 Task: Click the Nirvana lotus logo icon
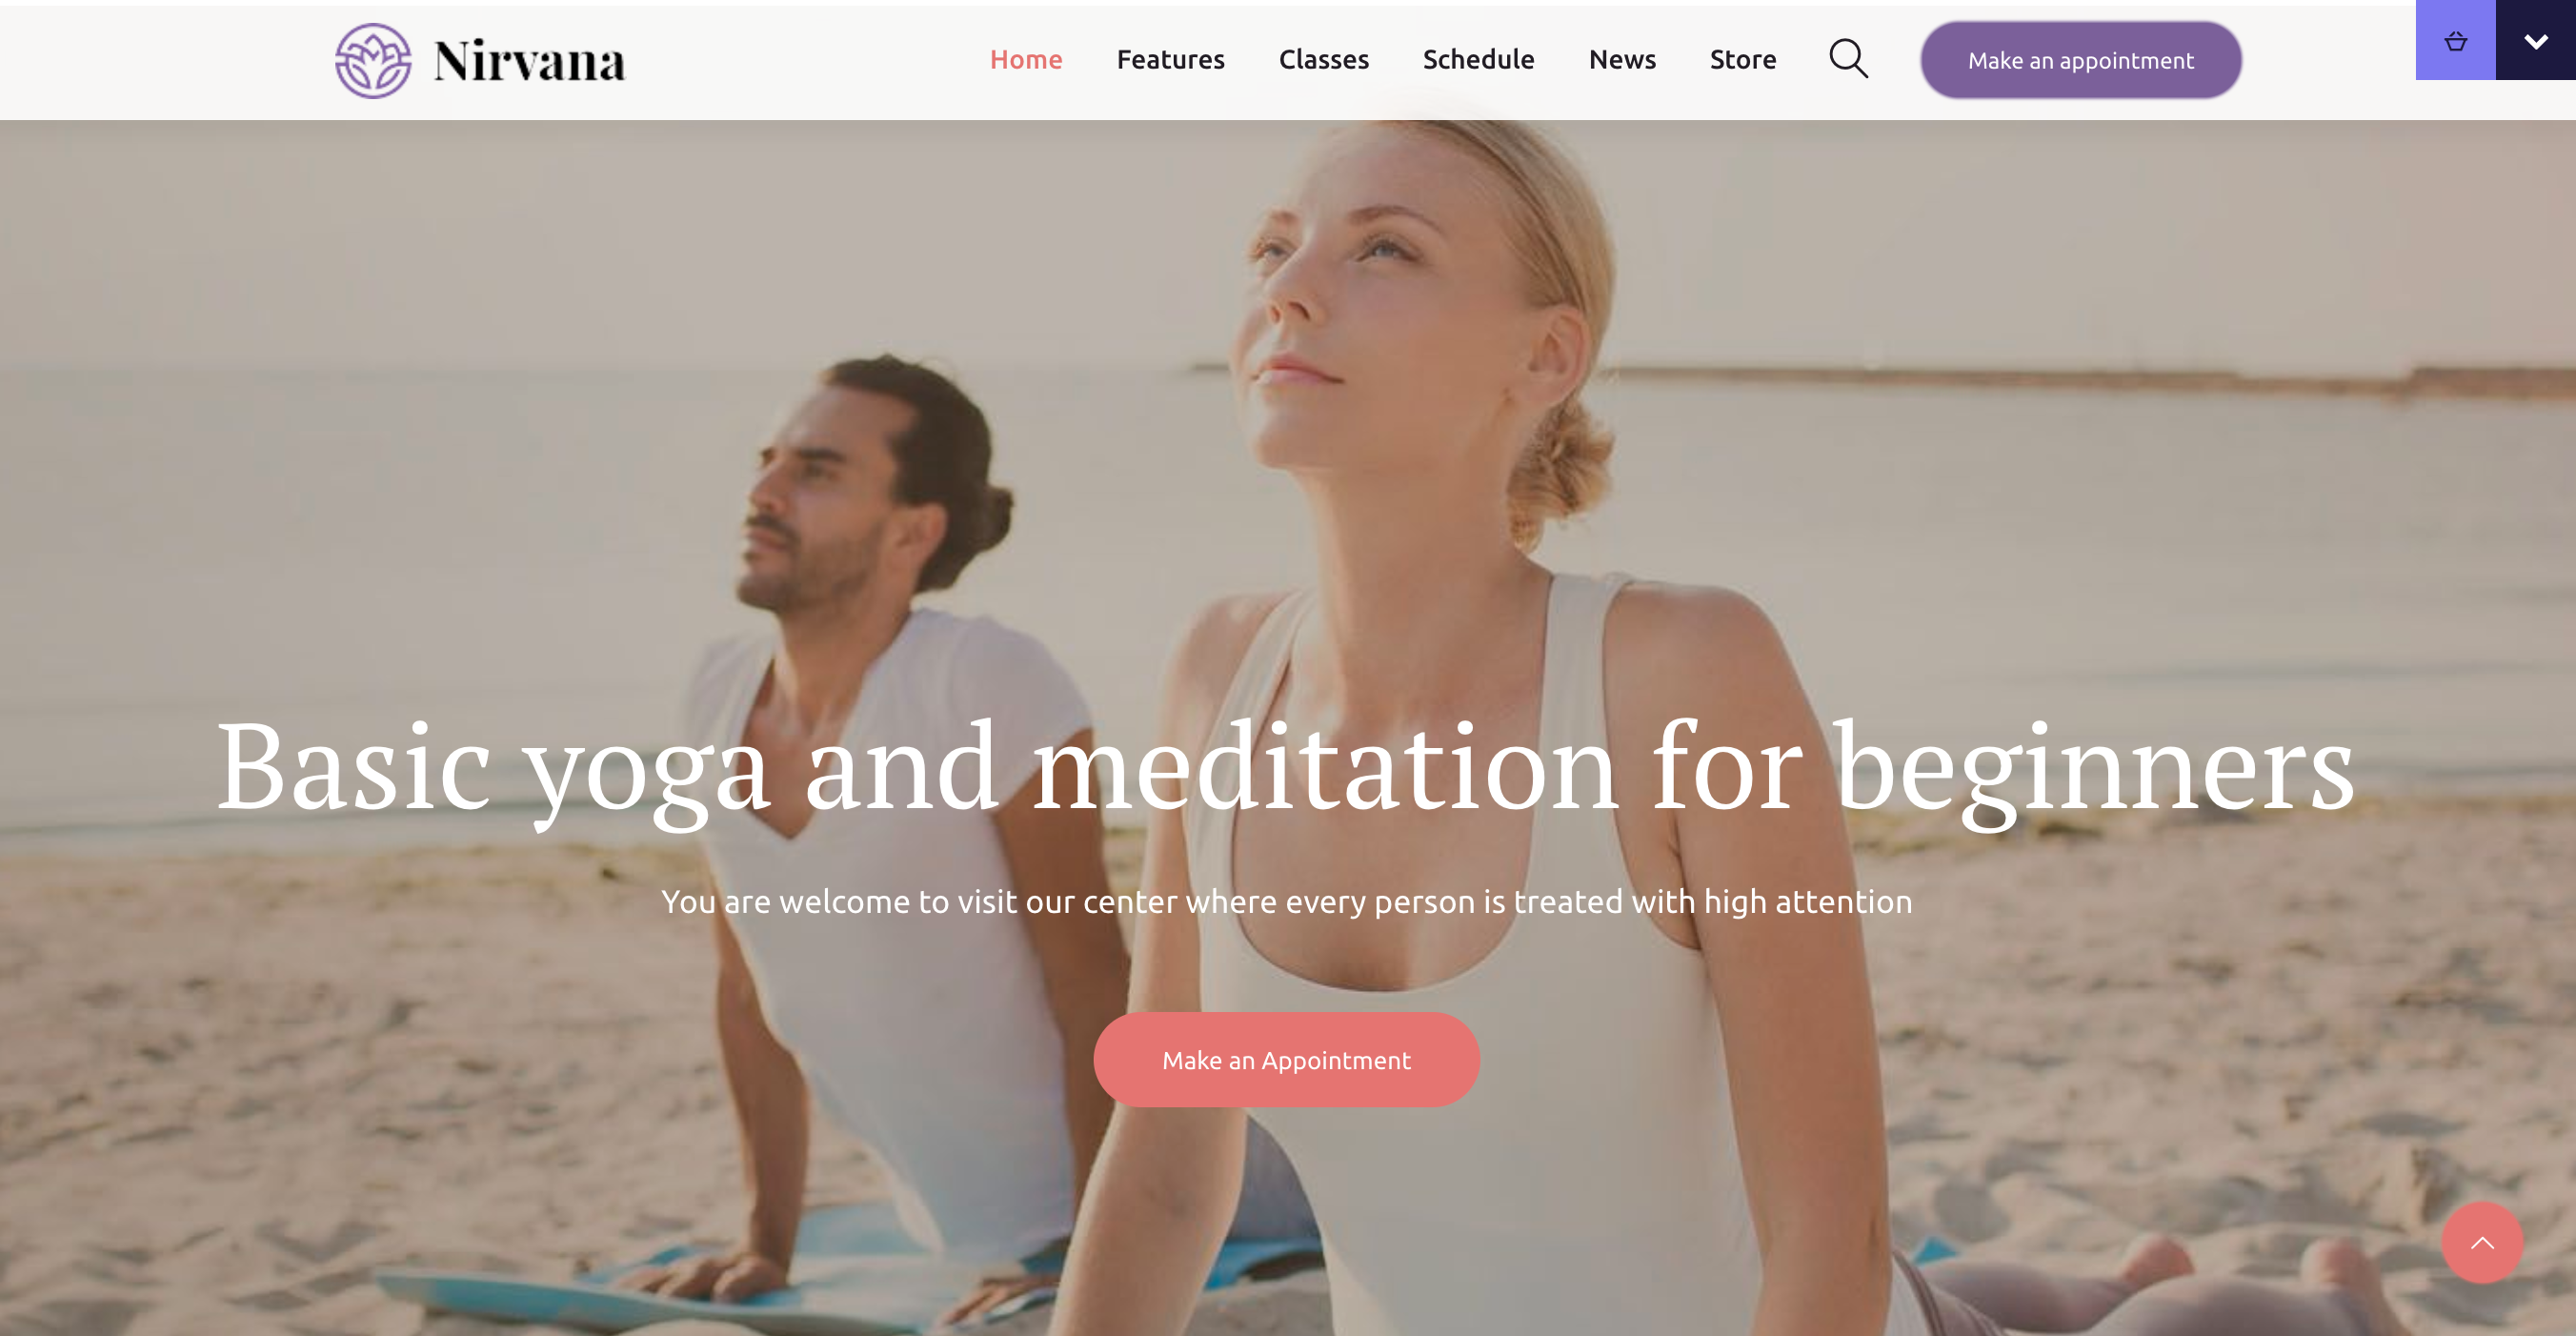click(372, 60)
